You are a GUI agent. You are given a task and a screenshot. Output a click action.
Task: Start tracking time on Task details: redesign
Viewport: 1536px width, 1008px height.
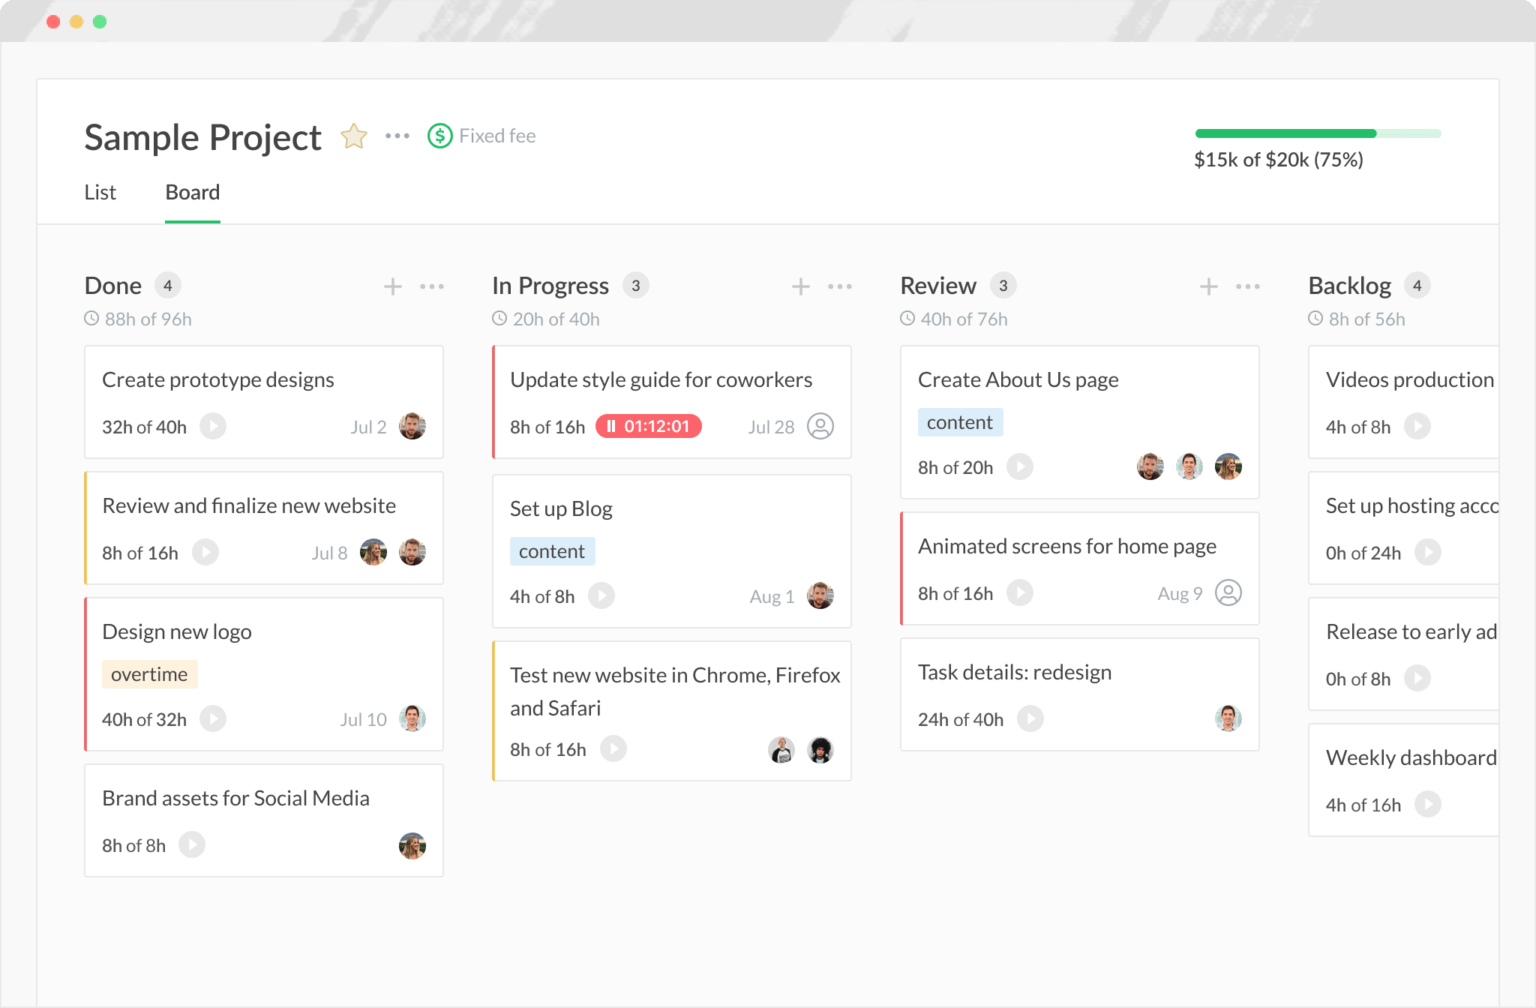click(1031, 718)
